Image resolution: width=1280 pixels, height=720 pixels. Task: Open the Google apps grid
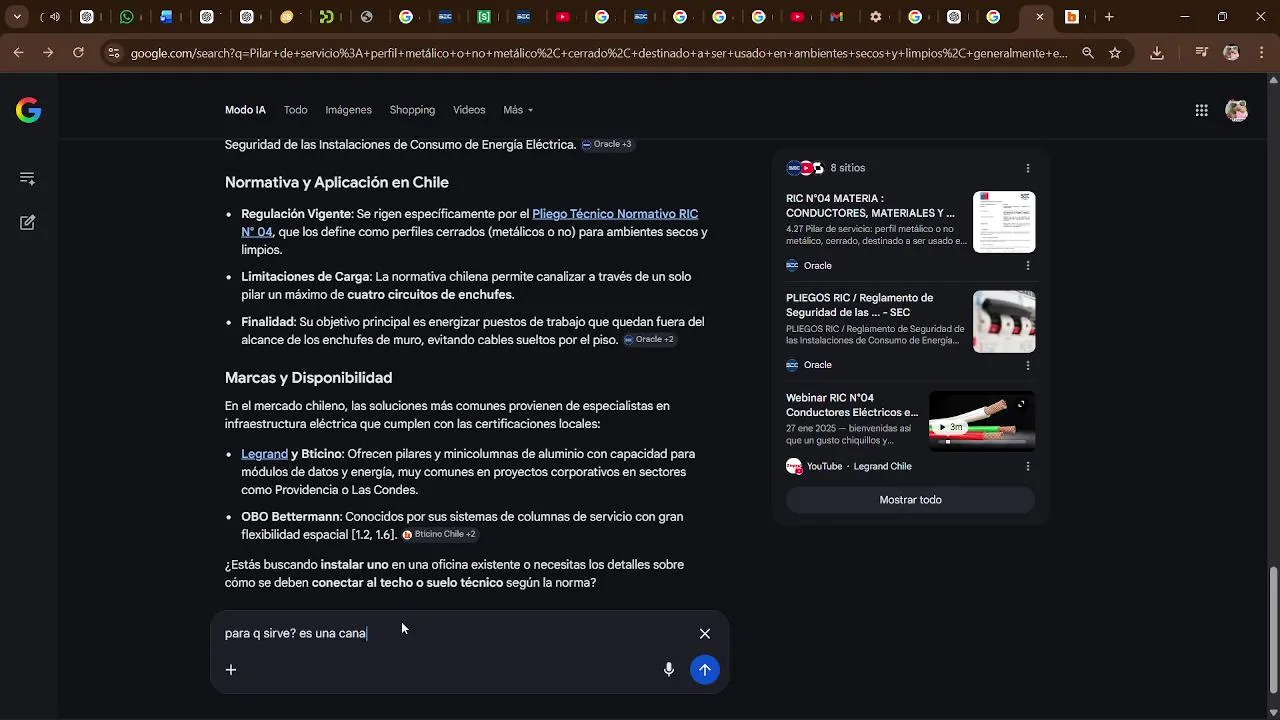pos(1202,110)
